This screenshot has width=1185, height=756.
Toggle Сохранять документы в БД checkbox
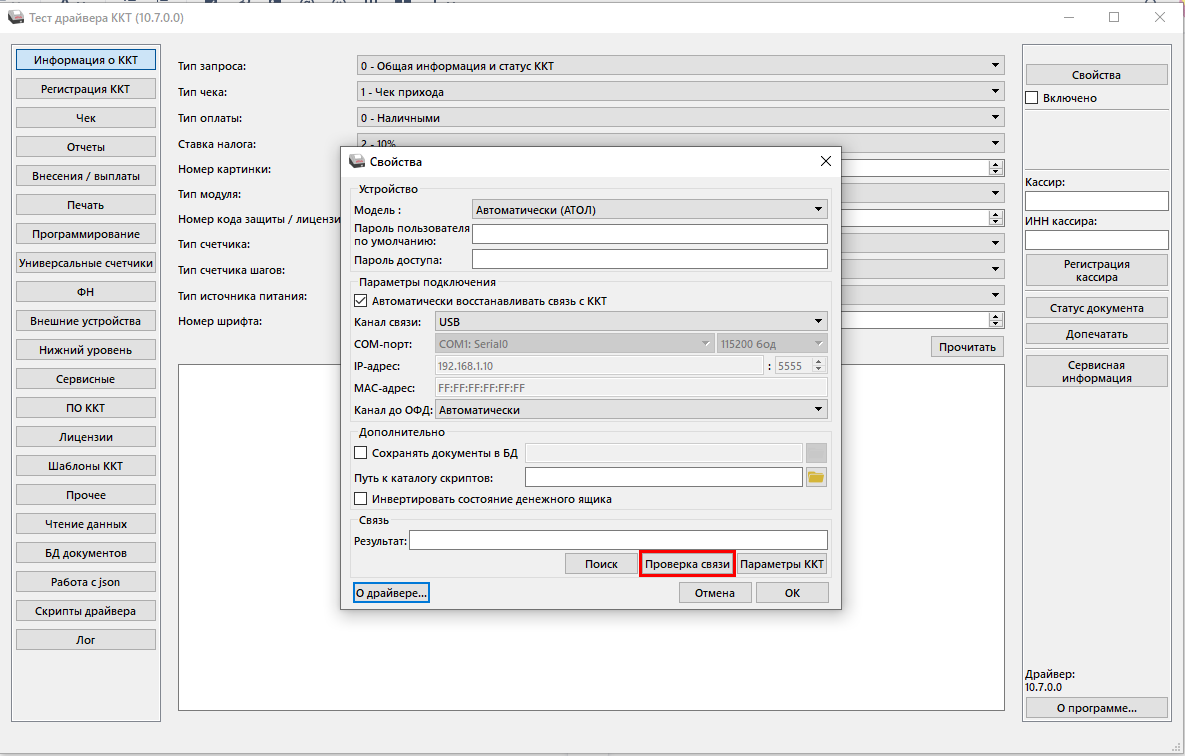click(361, 453)
